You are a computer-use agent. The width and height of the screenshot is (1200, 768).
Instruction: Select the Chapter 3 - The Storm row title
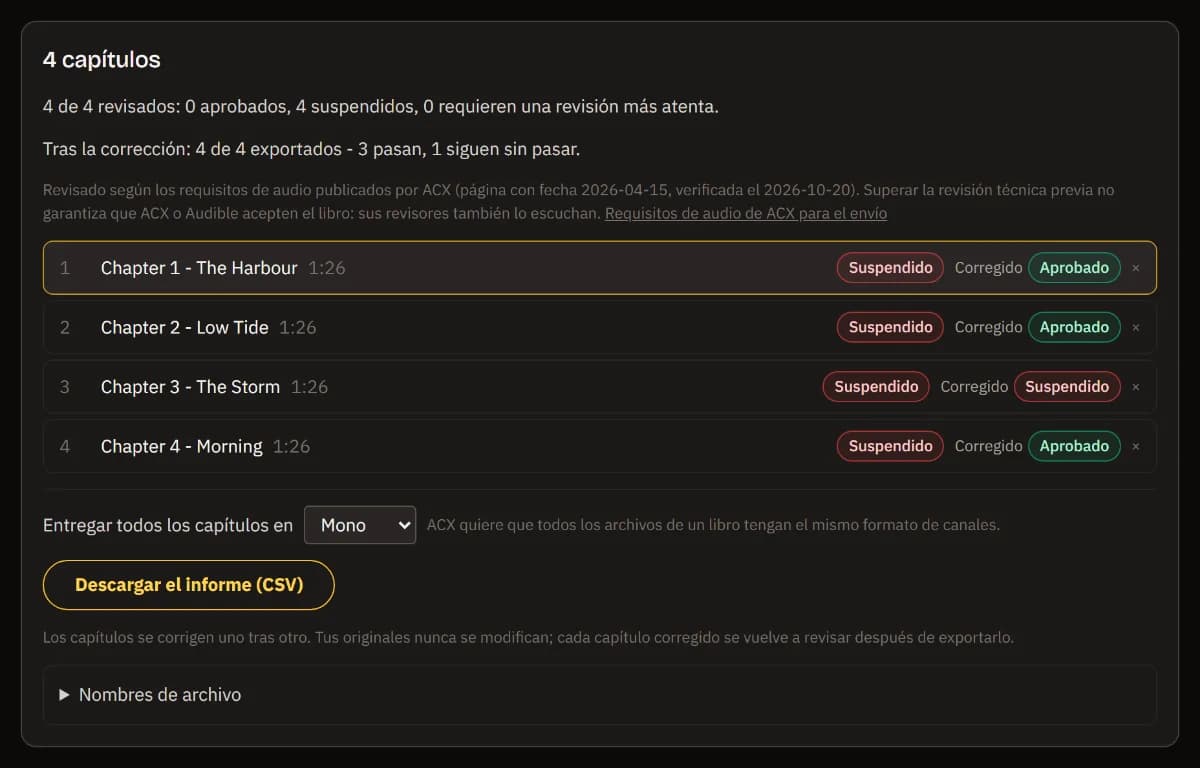[x=190, y=387]
